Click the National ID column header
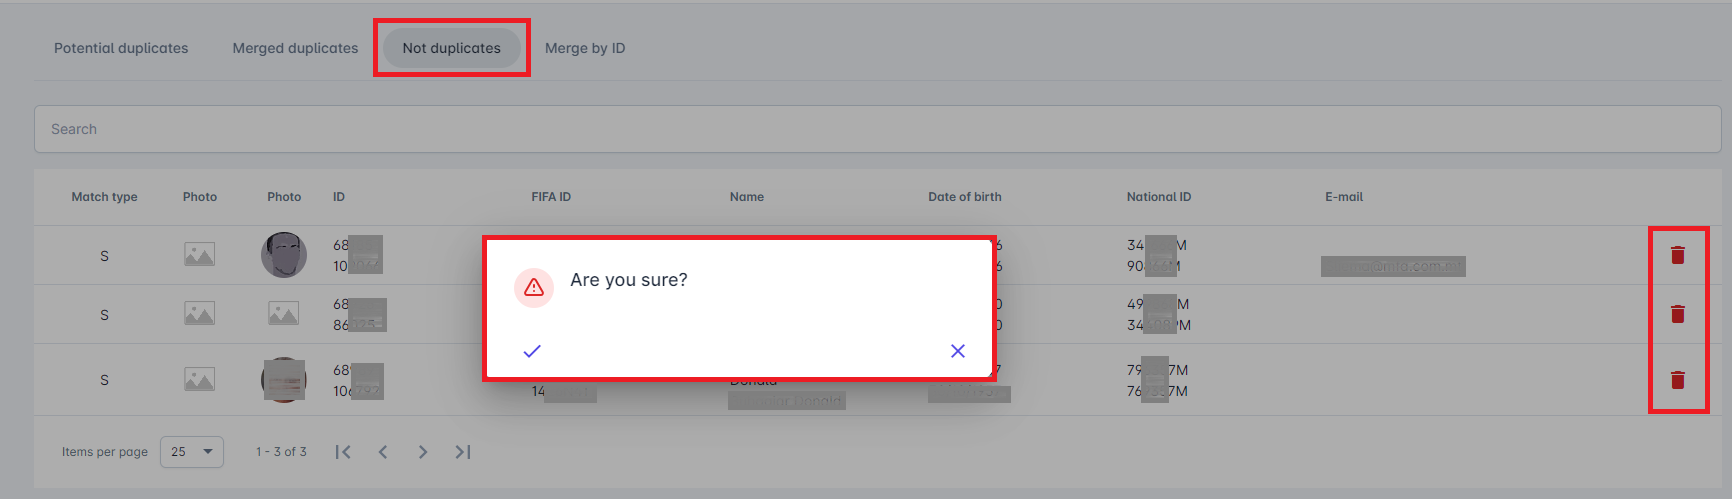This screenshot has height=499, width=1732. [1158, 197]
